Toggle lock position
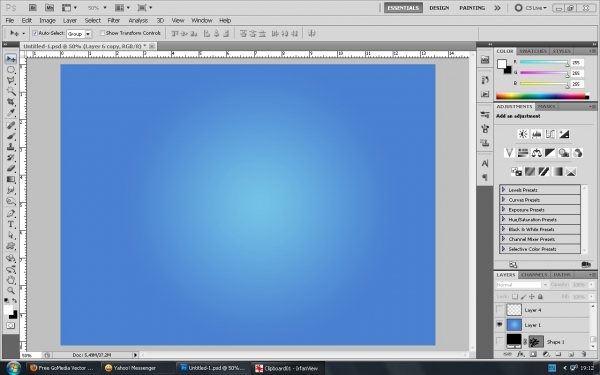This screenshot has height=375, width=600. (x=532, y=297)
